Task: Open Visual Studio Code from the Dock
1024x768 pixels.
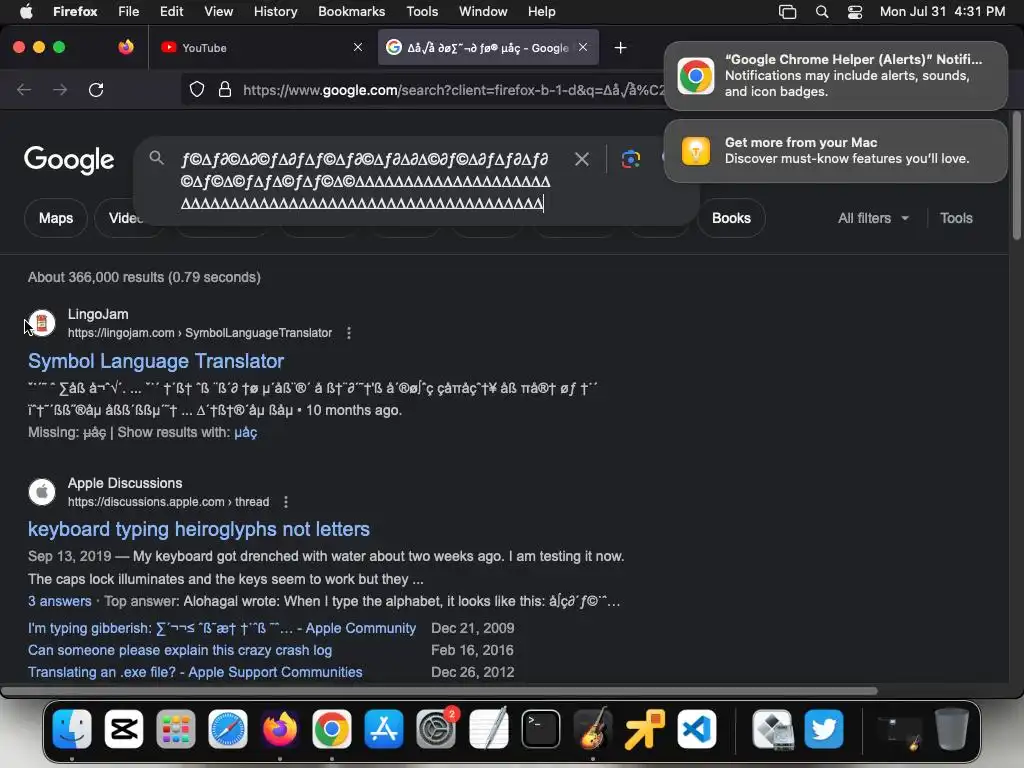Action: (x=697, y=729)
